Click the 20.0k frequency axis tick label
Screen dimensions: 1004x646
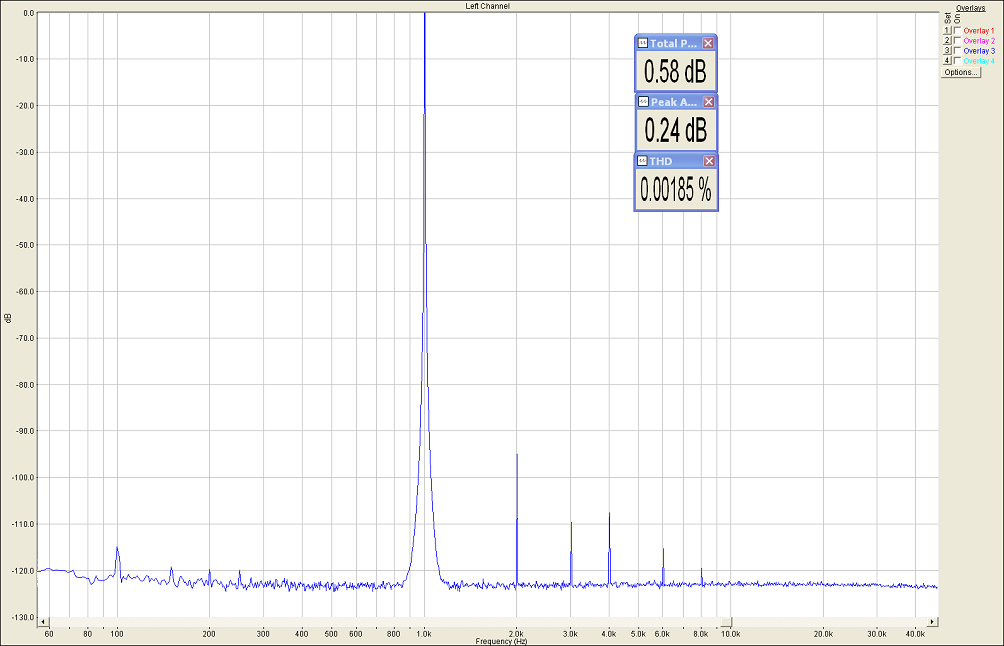point(823,634)
